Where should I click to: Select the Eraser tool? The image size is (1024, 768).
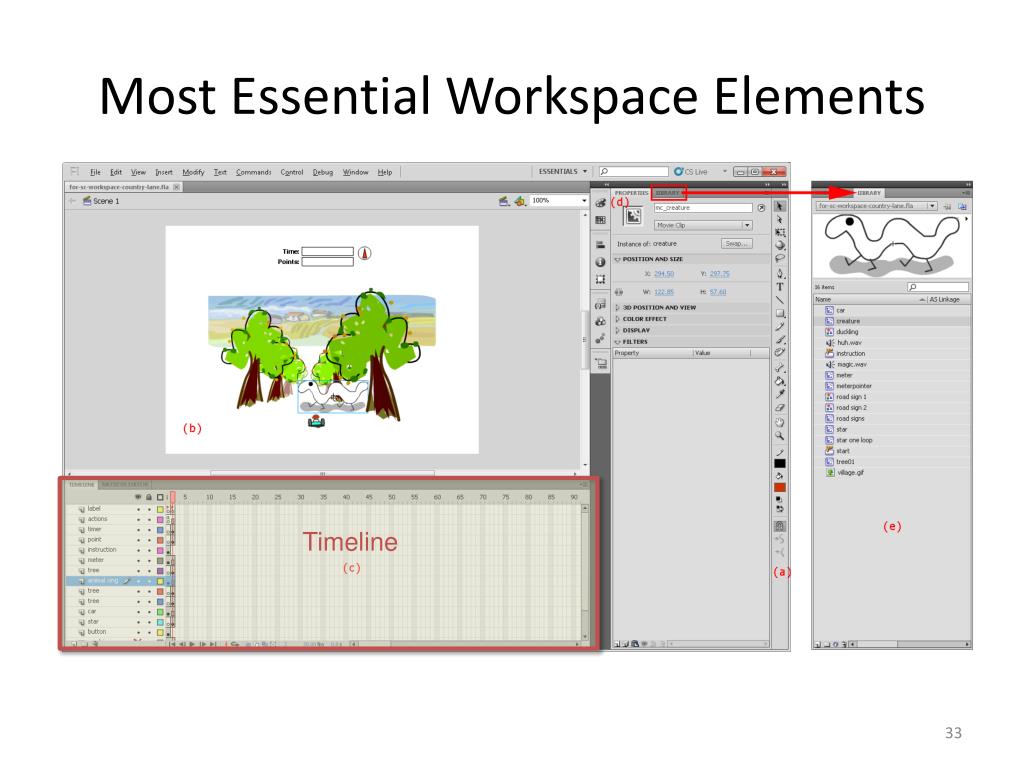point(780,408)
